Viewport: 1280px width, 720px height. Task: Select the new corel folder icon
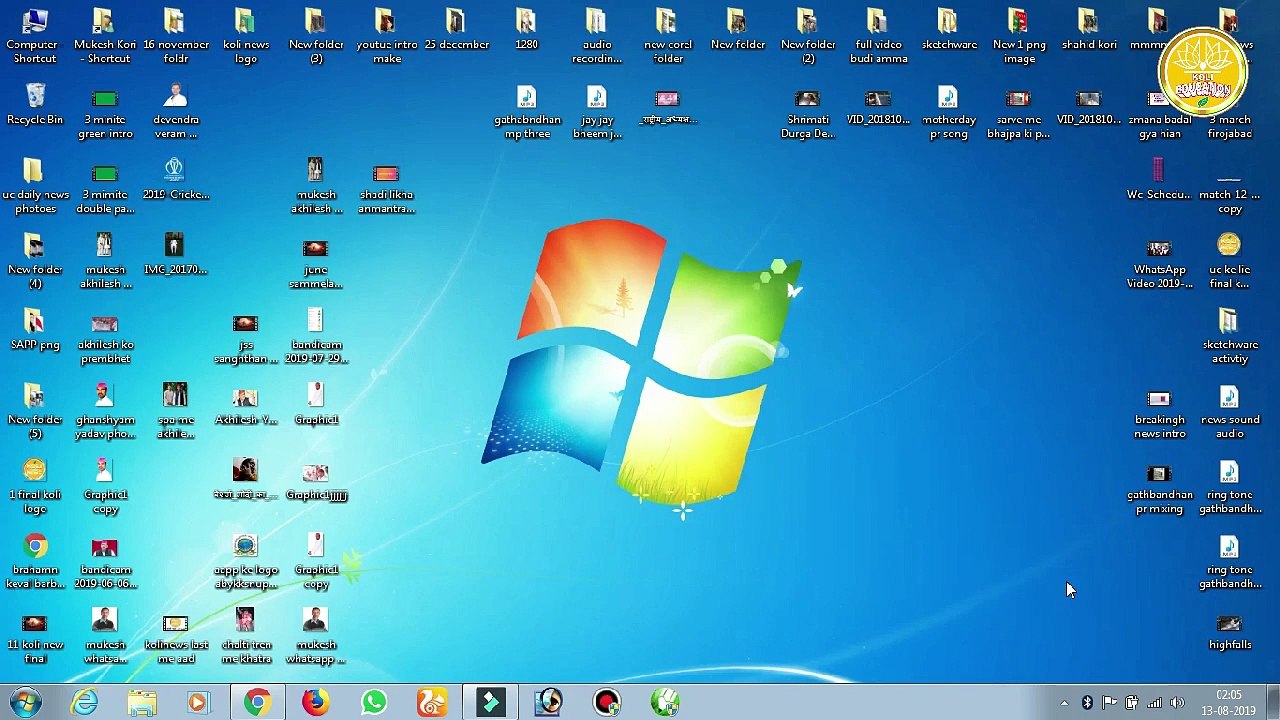tap(668, 37)
